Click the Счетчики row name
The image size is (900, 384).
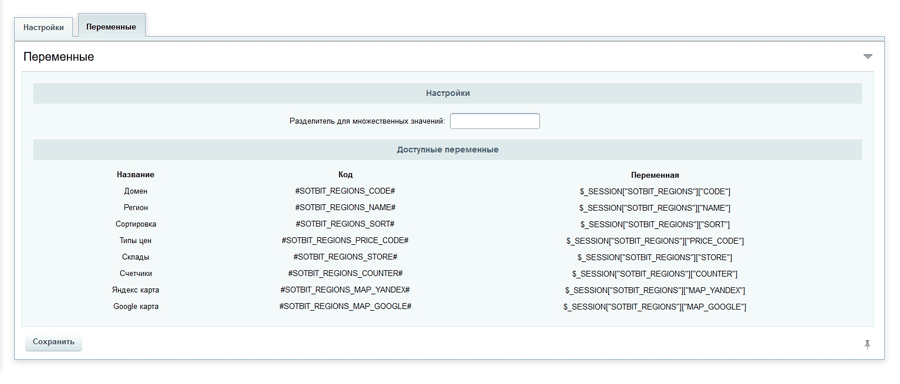point(135,273)
